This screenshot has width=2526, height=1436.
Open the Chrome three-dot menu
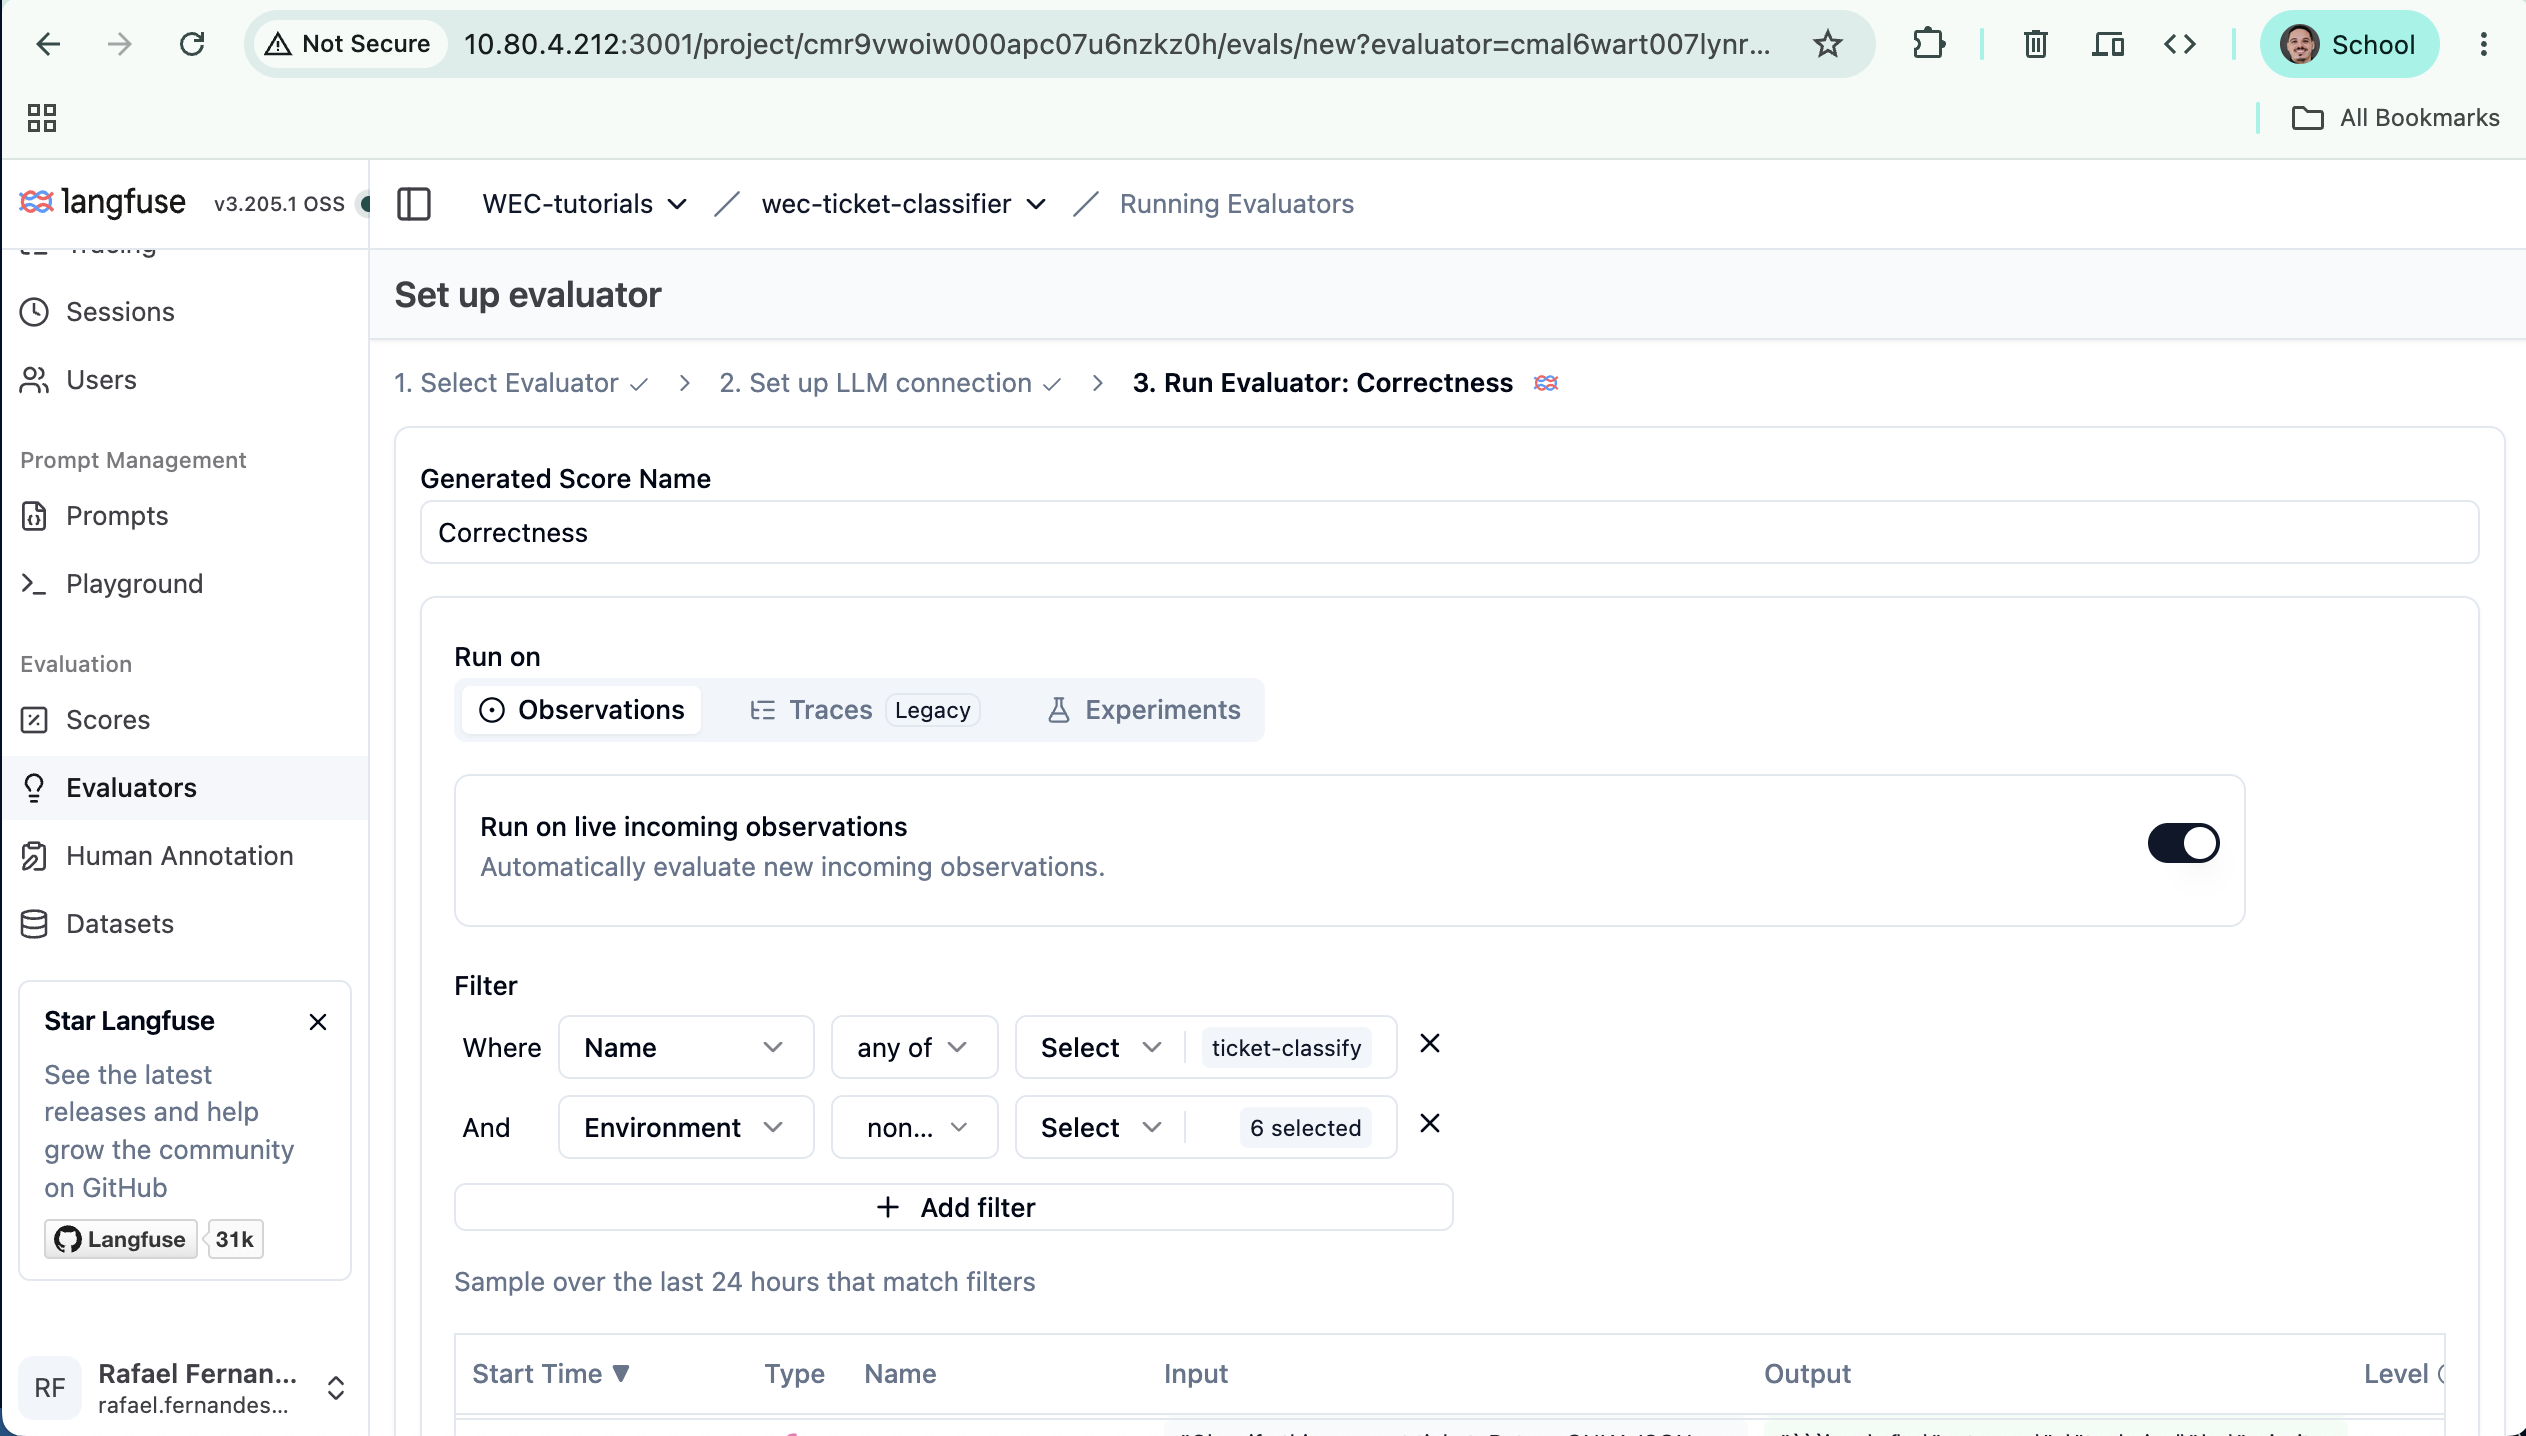[x=2483, y=44]
